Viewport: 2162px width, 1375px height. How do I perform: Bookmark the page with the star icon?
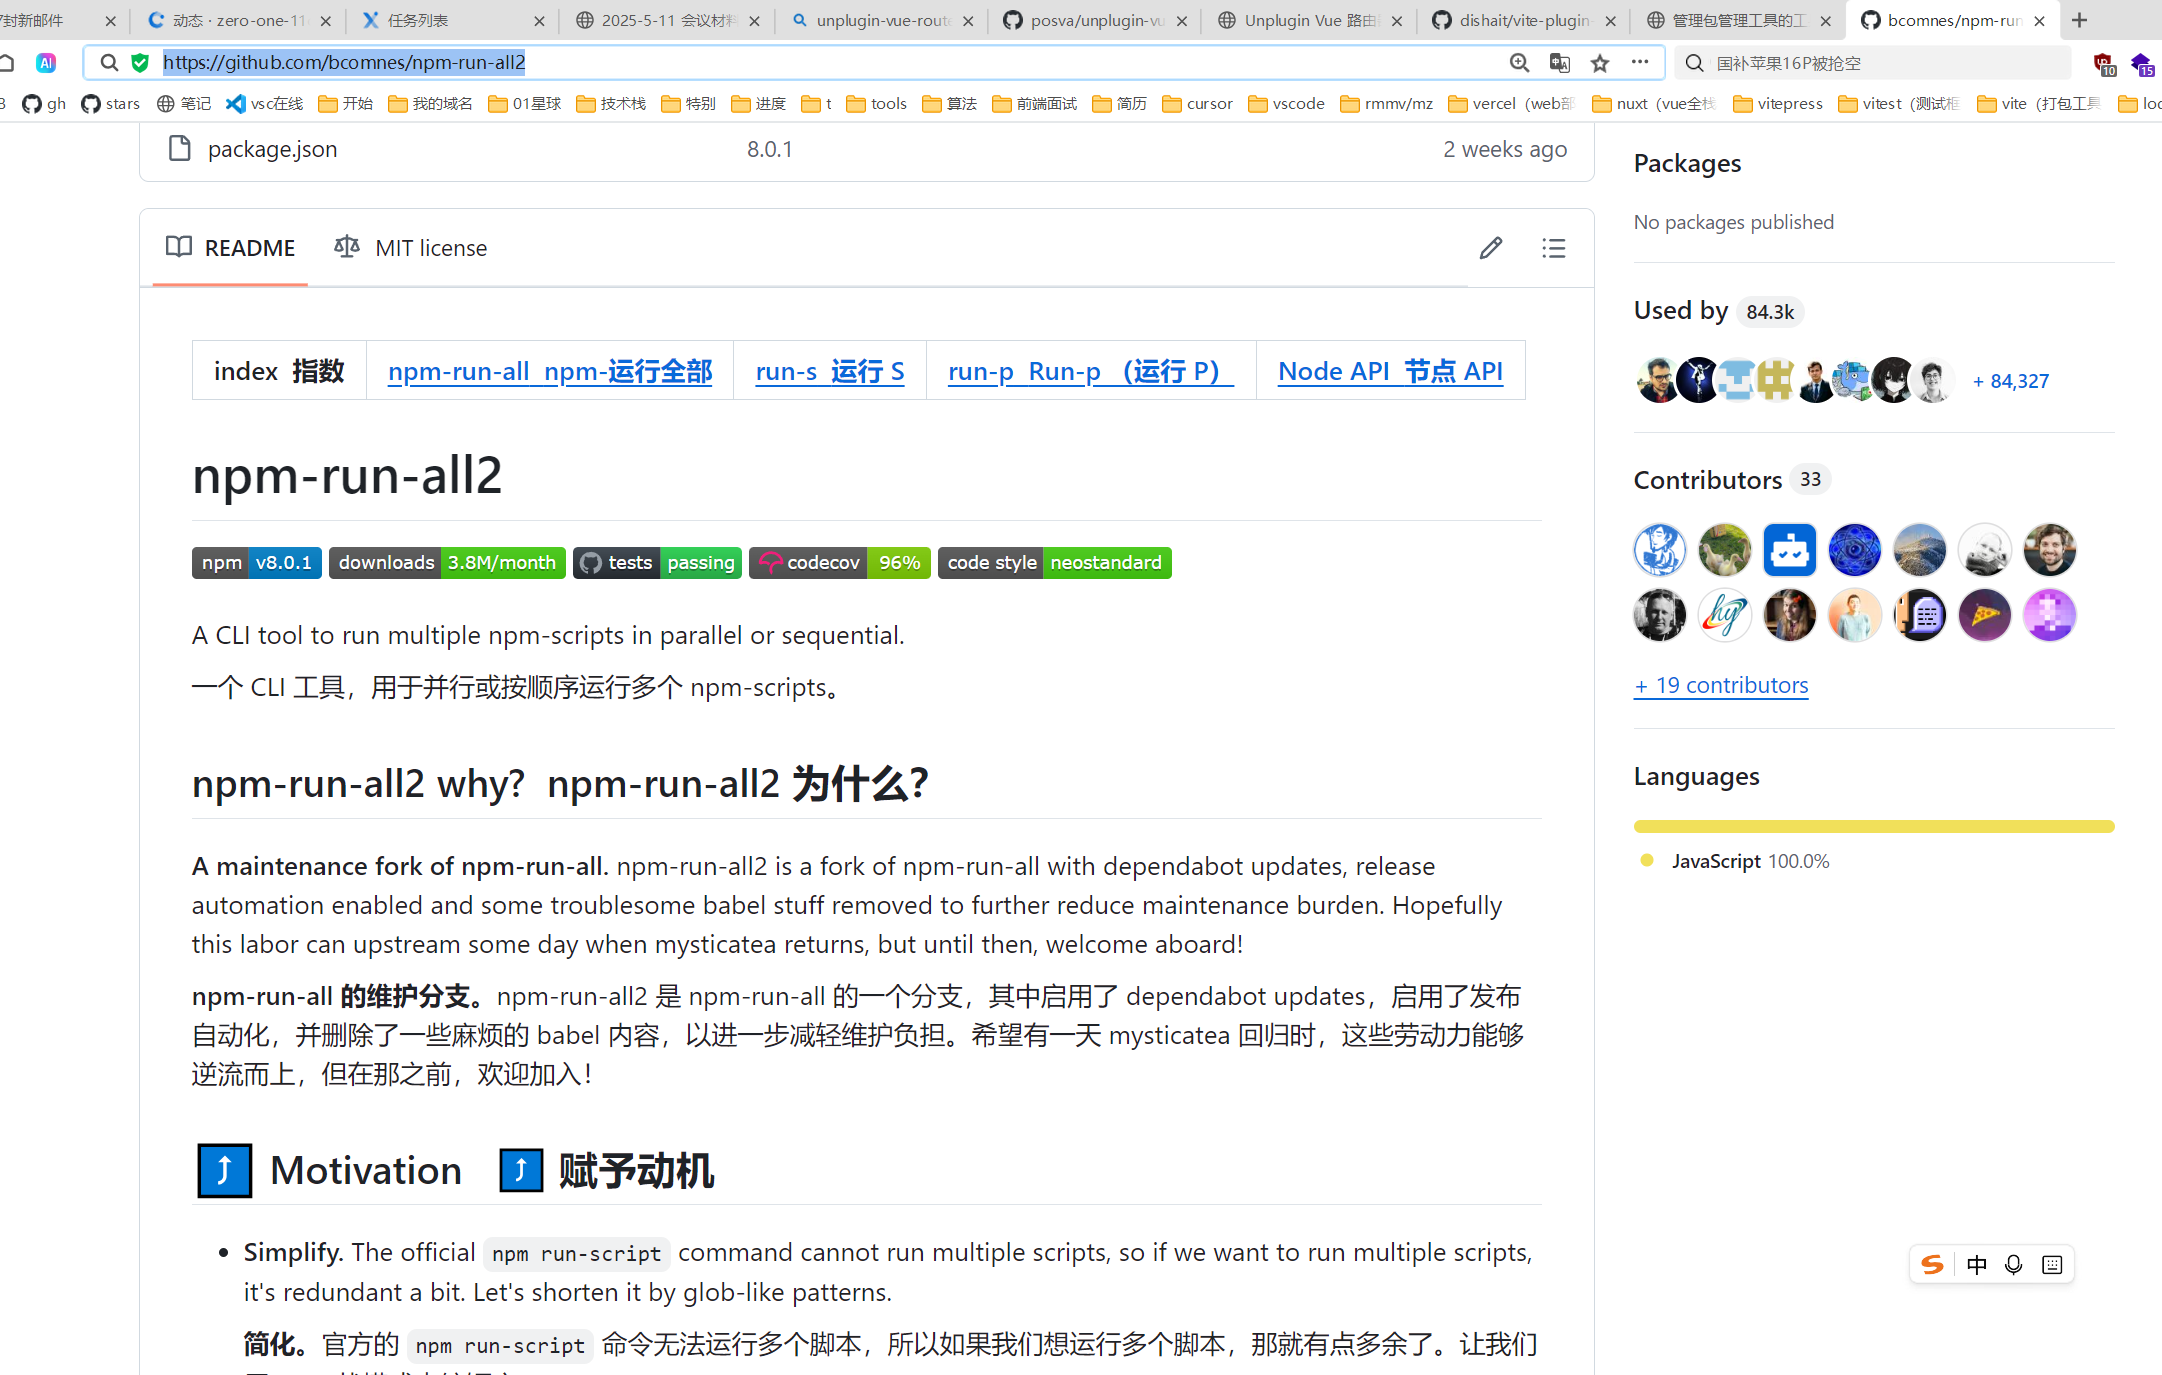1600,63
